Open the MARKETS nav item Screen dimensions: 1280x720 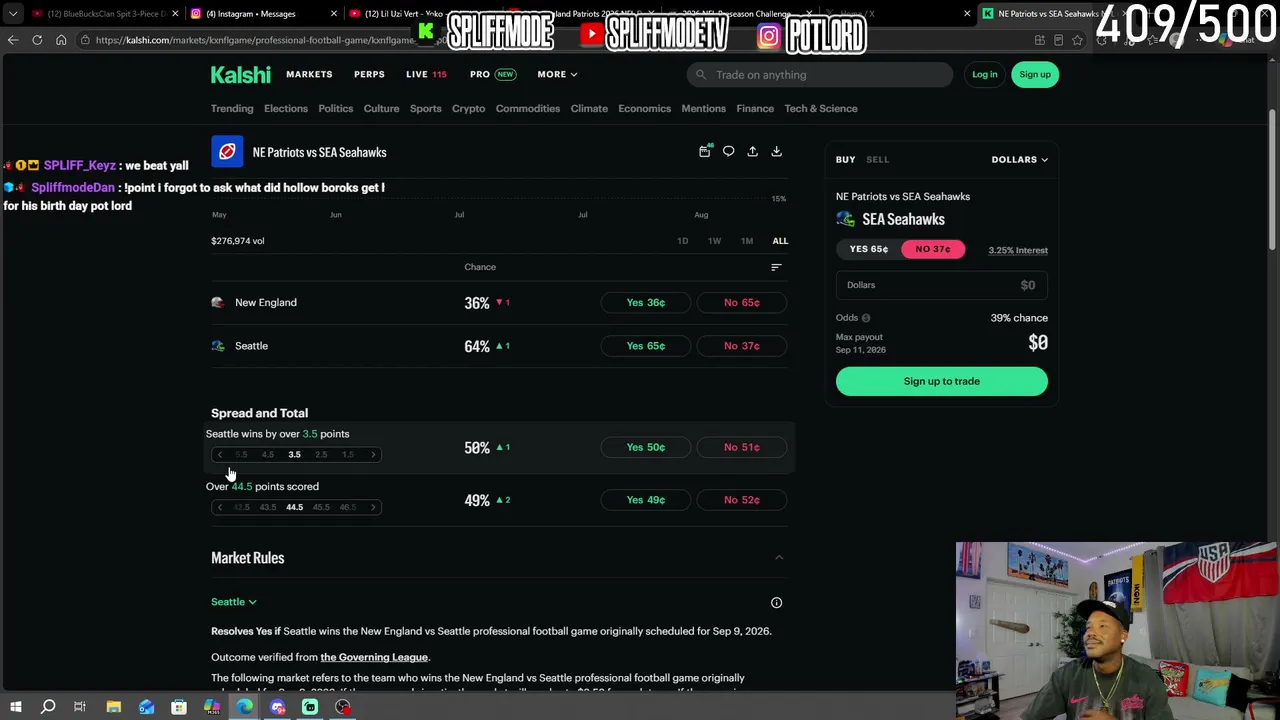coord(309,74)
